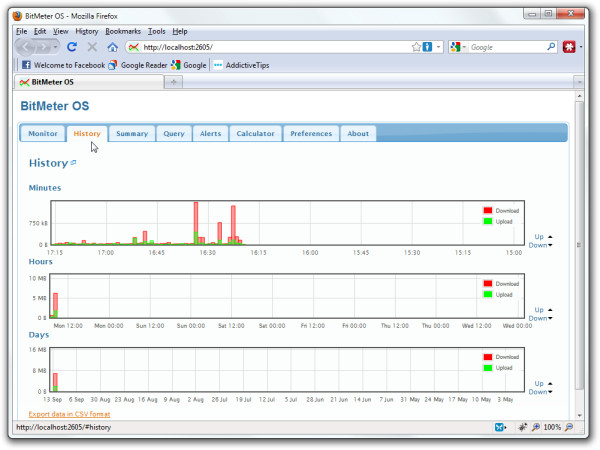Viewport: 600px width, 450px height.
Task: Click the search magnifier icon
Action: [551, 47]
